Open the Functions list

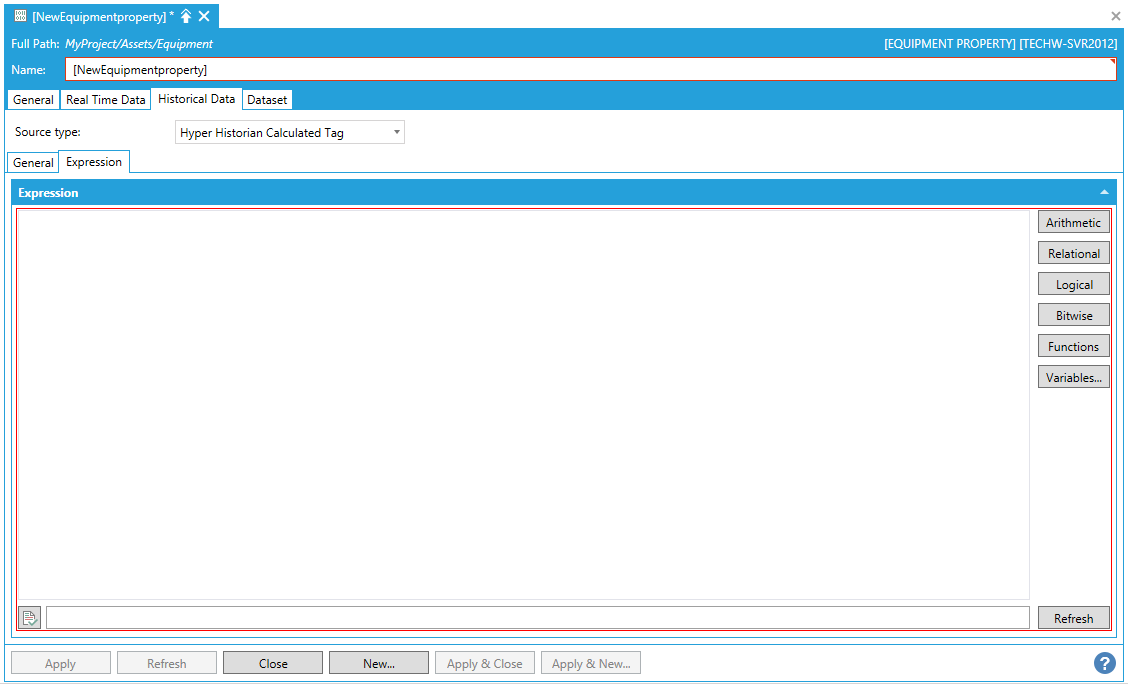[1073, 347]
